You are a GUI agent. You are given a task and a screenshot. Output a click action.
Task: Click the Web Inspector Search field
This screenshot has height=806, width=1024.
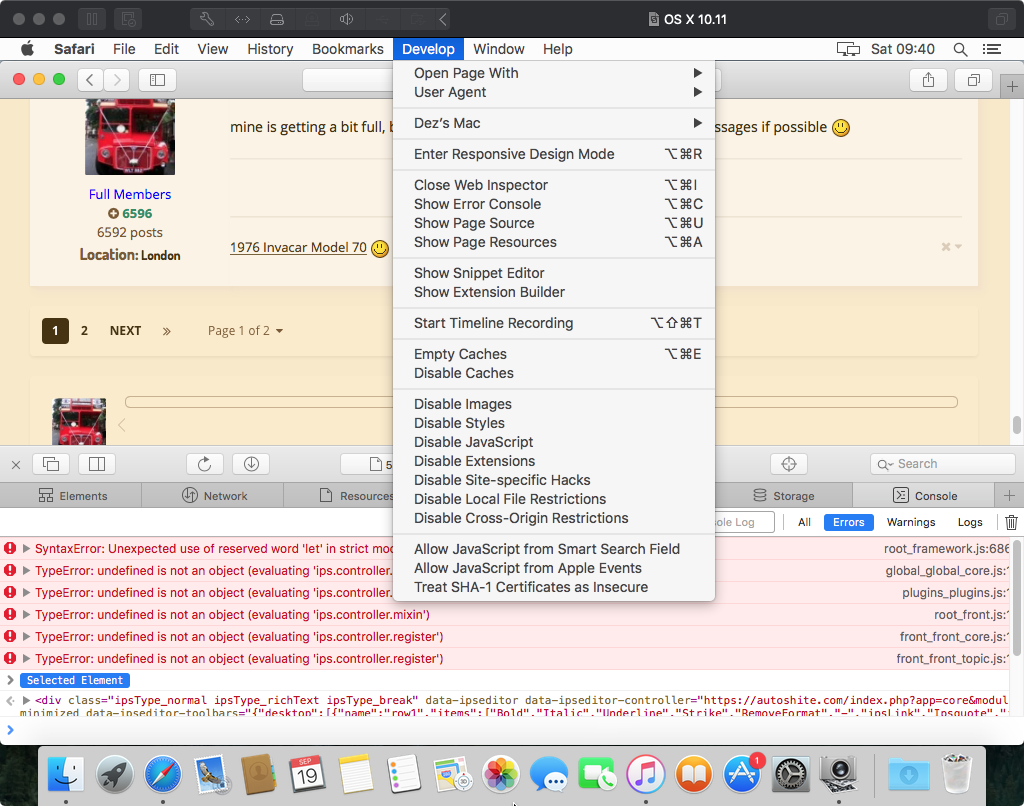click(942, 464)
